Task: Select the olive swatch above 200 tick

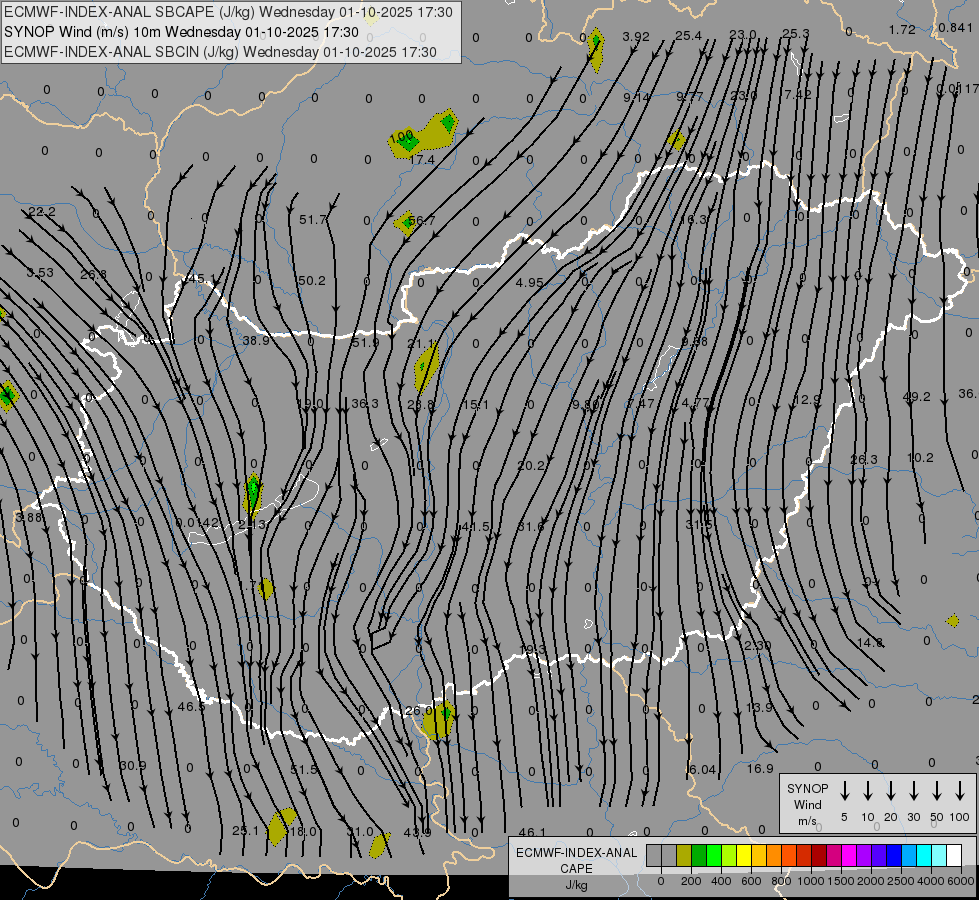Action: 684,856
